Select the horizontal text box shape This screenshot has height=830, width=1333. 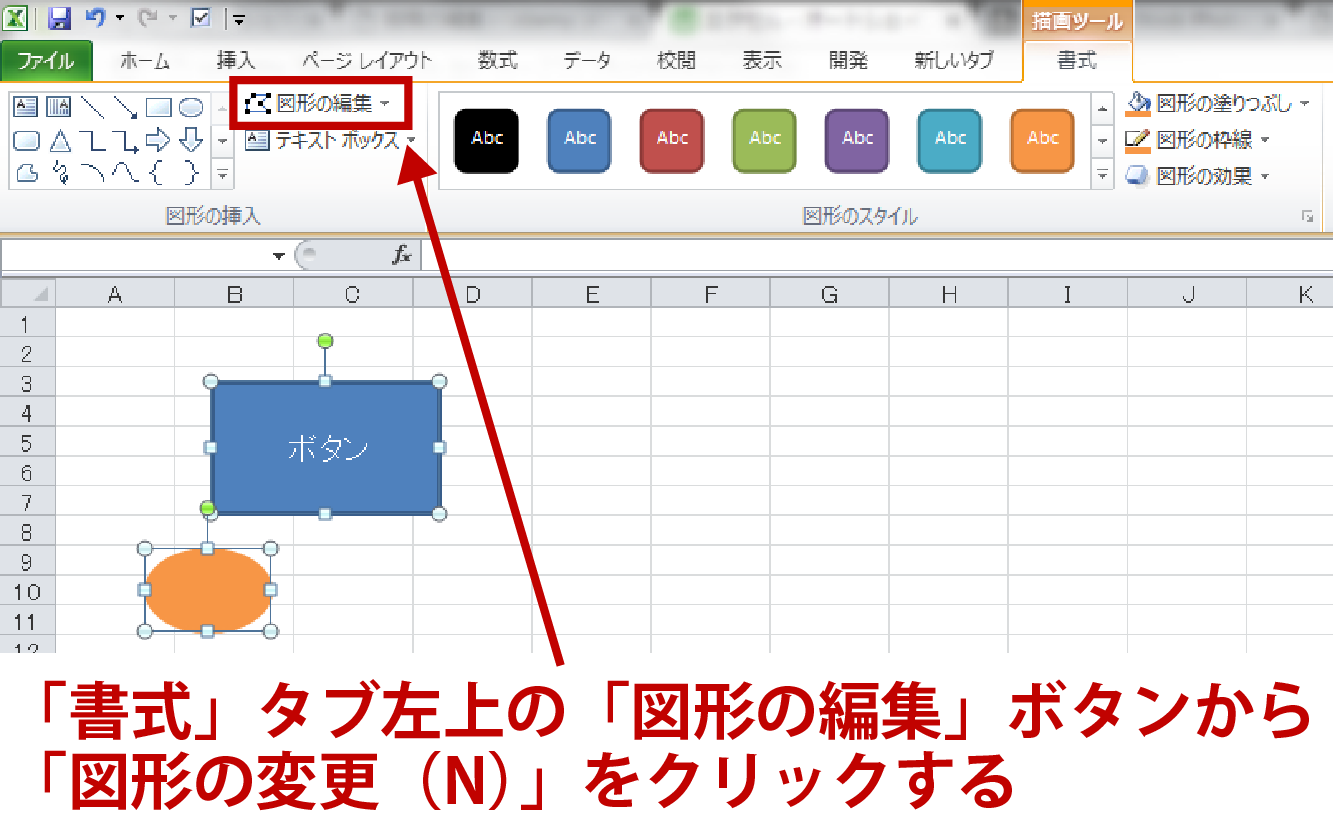click(25, 107)
